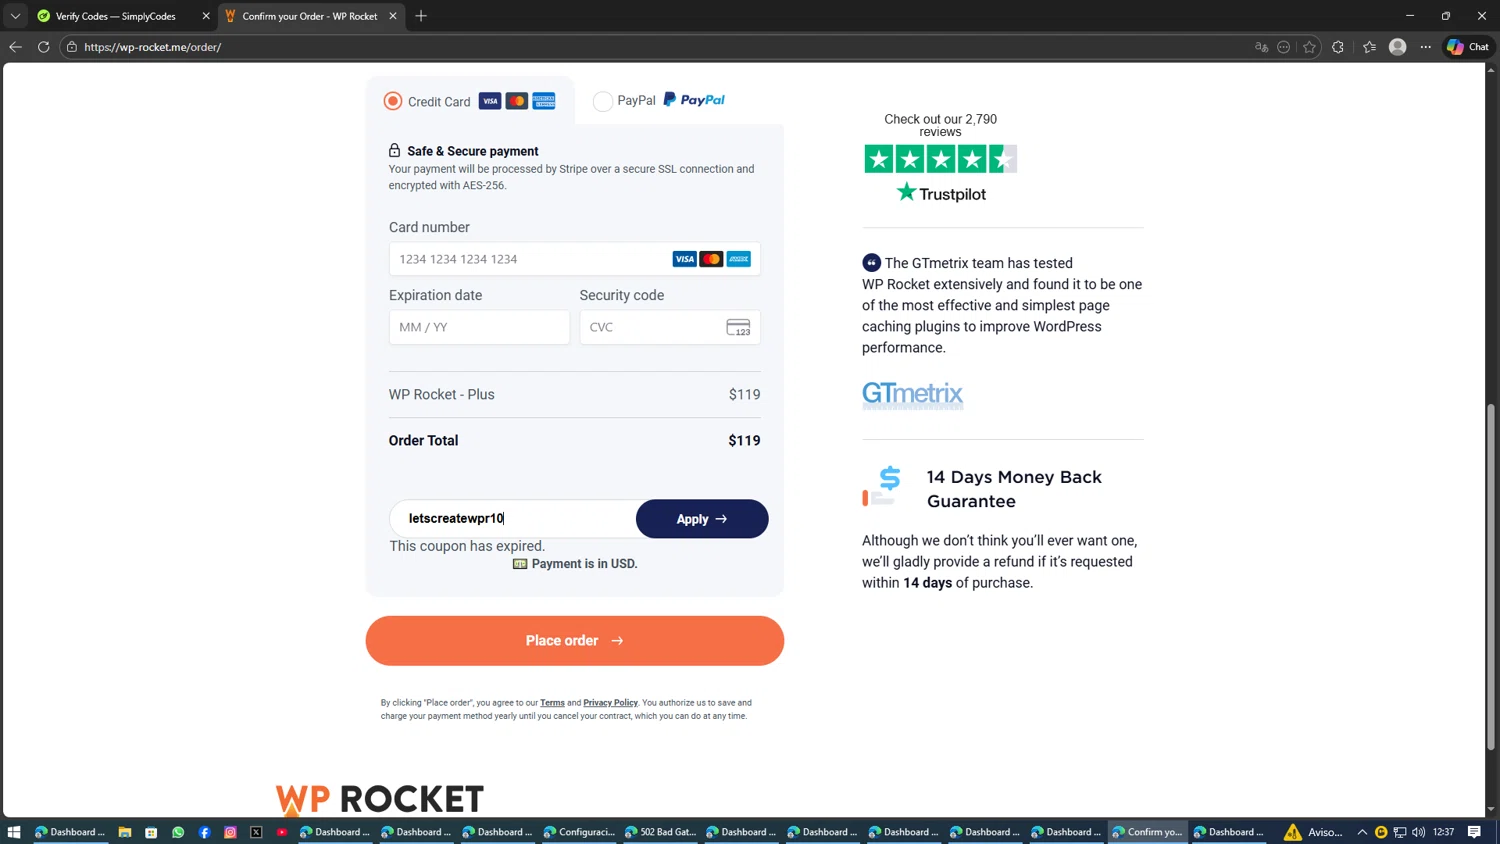Click the Amex icon inside card number field

click(x=739, y=259)
